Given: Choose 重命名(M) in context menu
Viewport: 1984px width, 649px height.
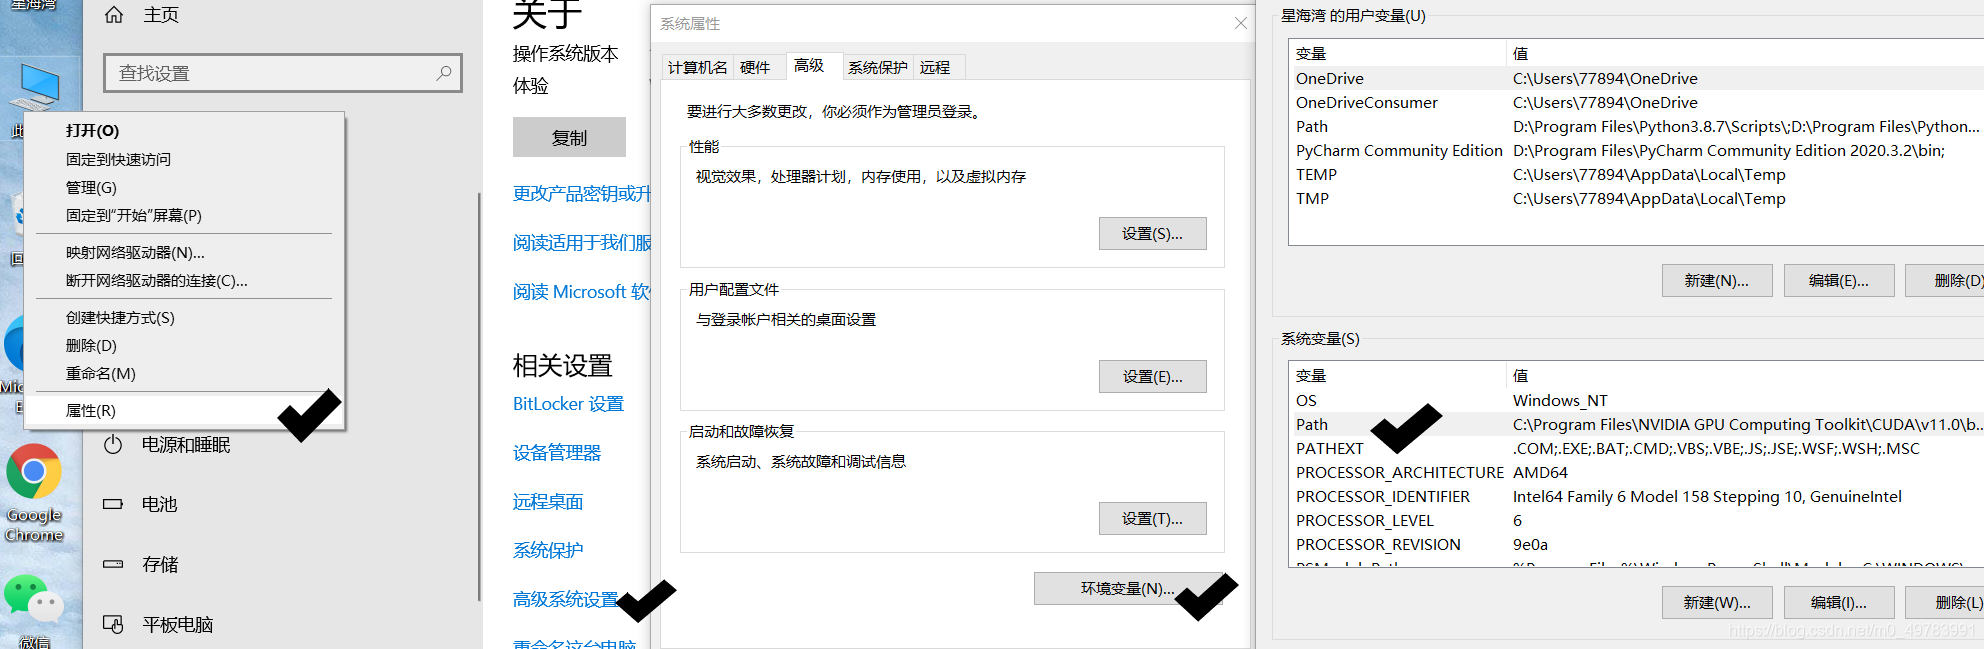Looking at the screenshot, I should 184,373.
